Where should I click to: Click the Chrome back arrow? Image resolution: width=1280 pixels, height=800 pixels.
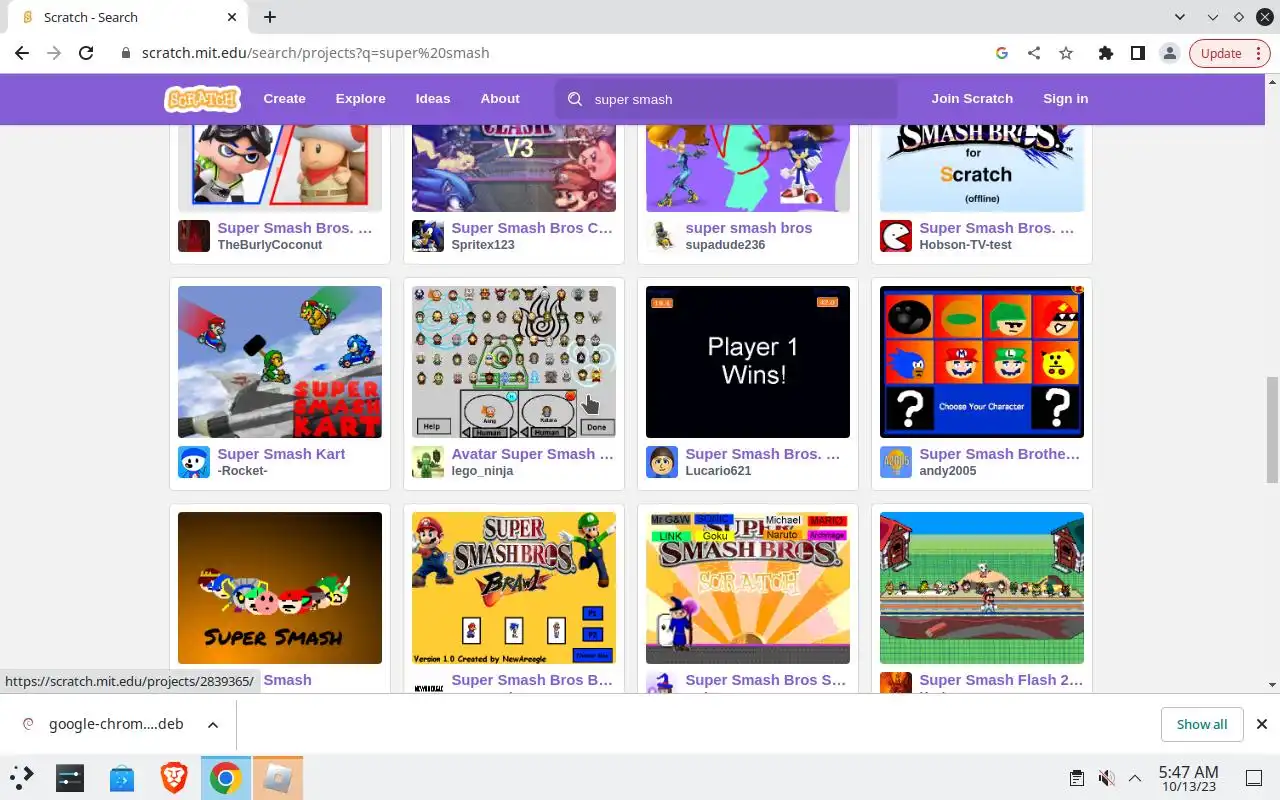point(22,53)
